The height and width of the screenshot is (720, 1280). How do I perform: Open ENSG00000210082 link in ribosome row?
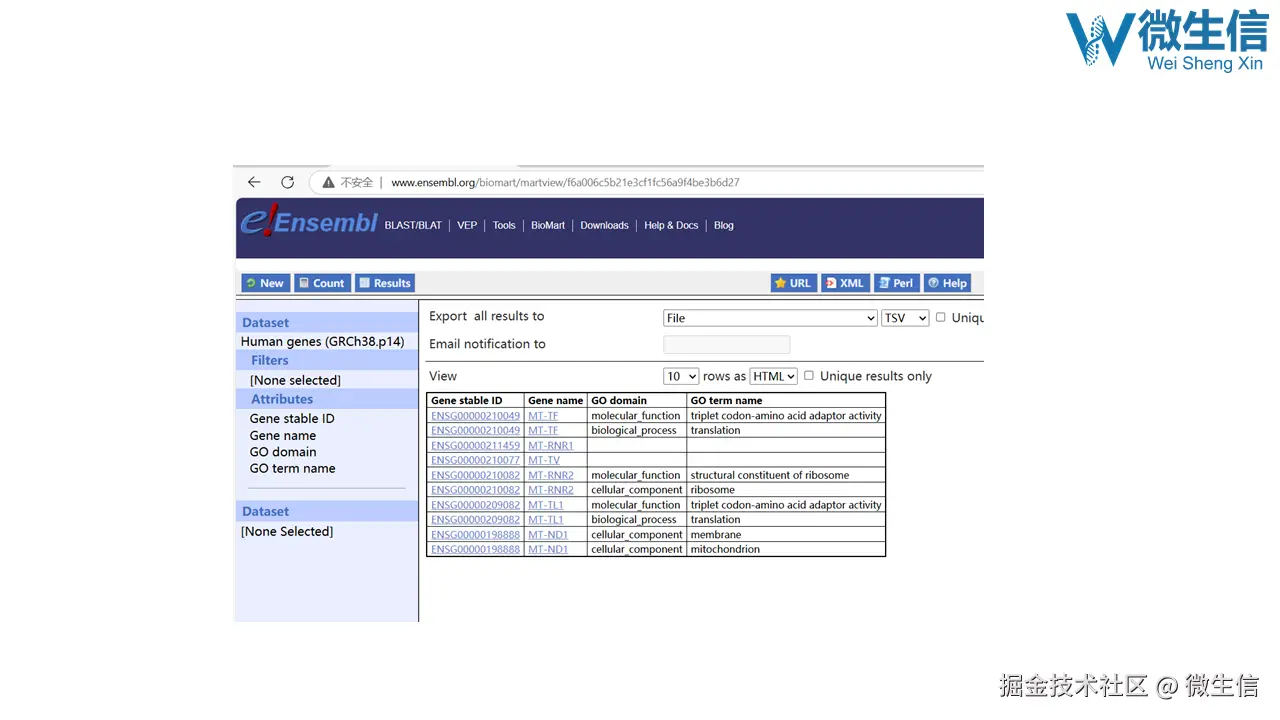coord(475,490)
